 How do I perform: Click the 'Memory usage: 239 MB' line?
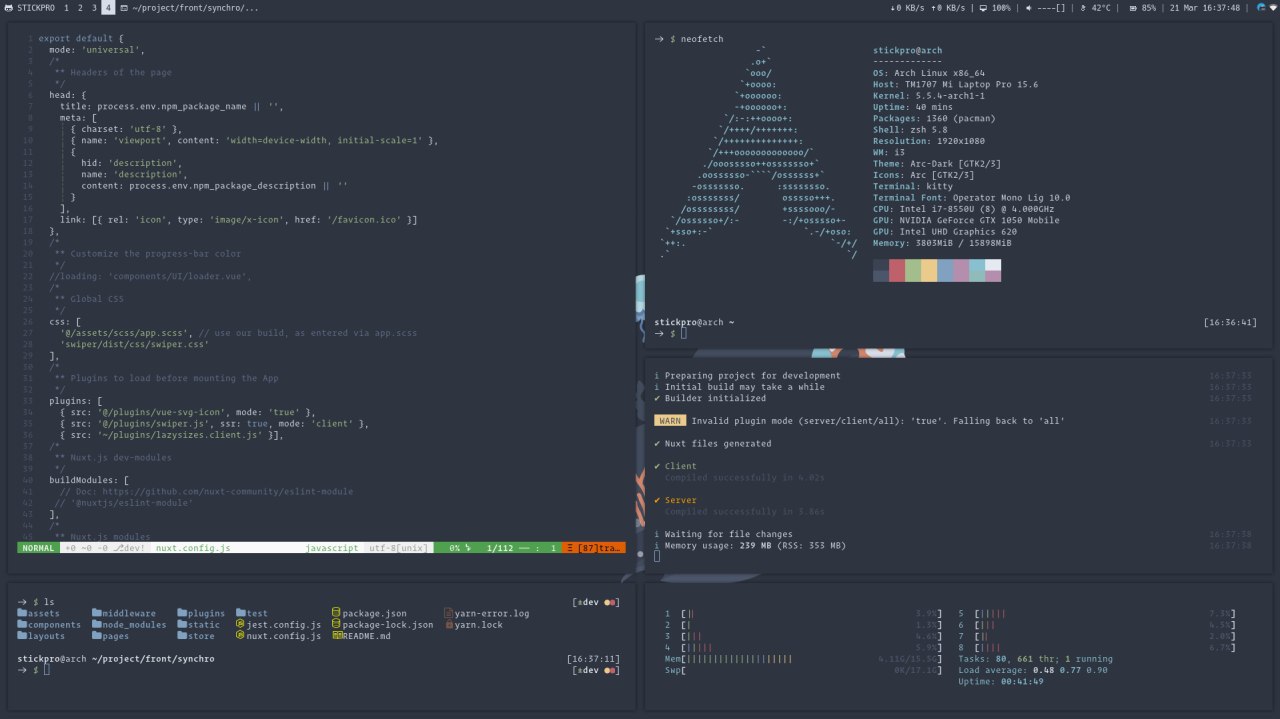click(749, 546)
